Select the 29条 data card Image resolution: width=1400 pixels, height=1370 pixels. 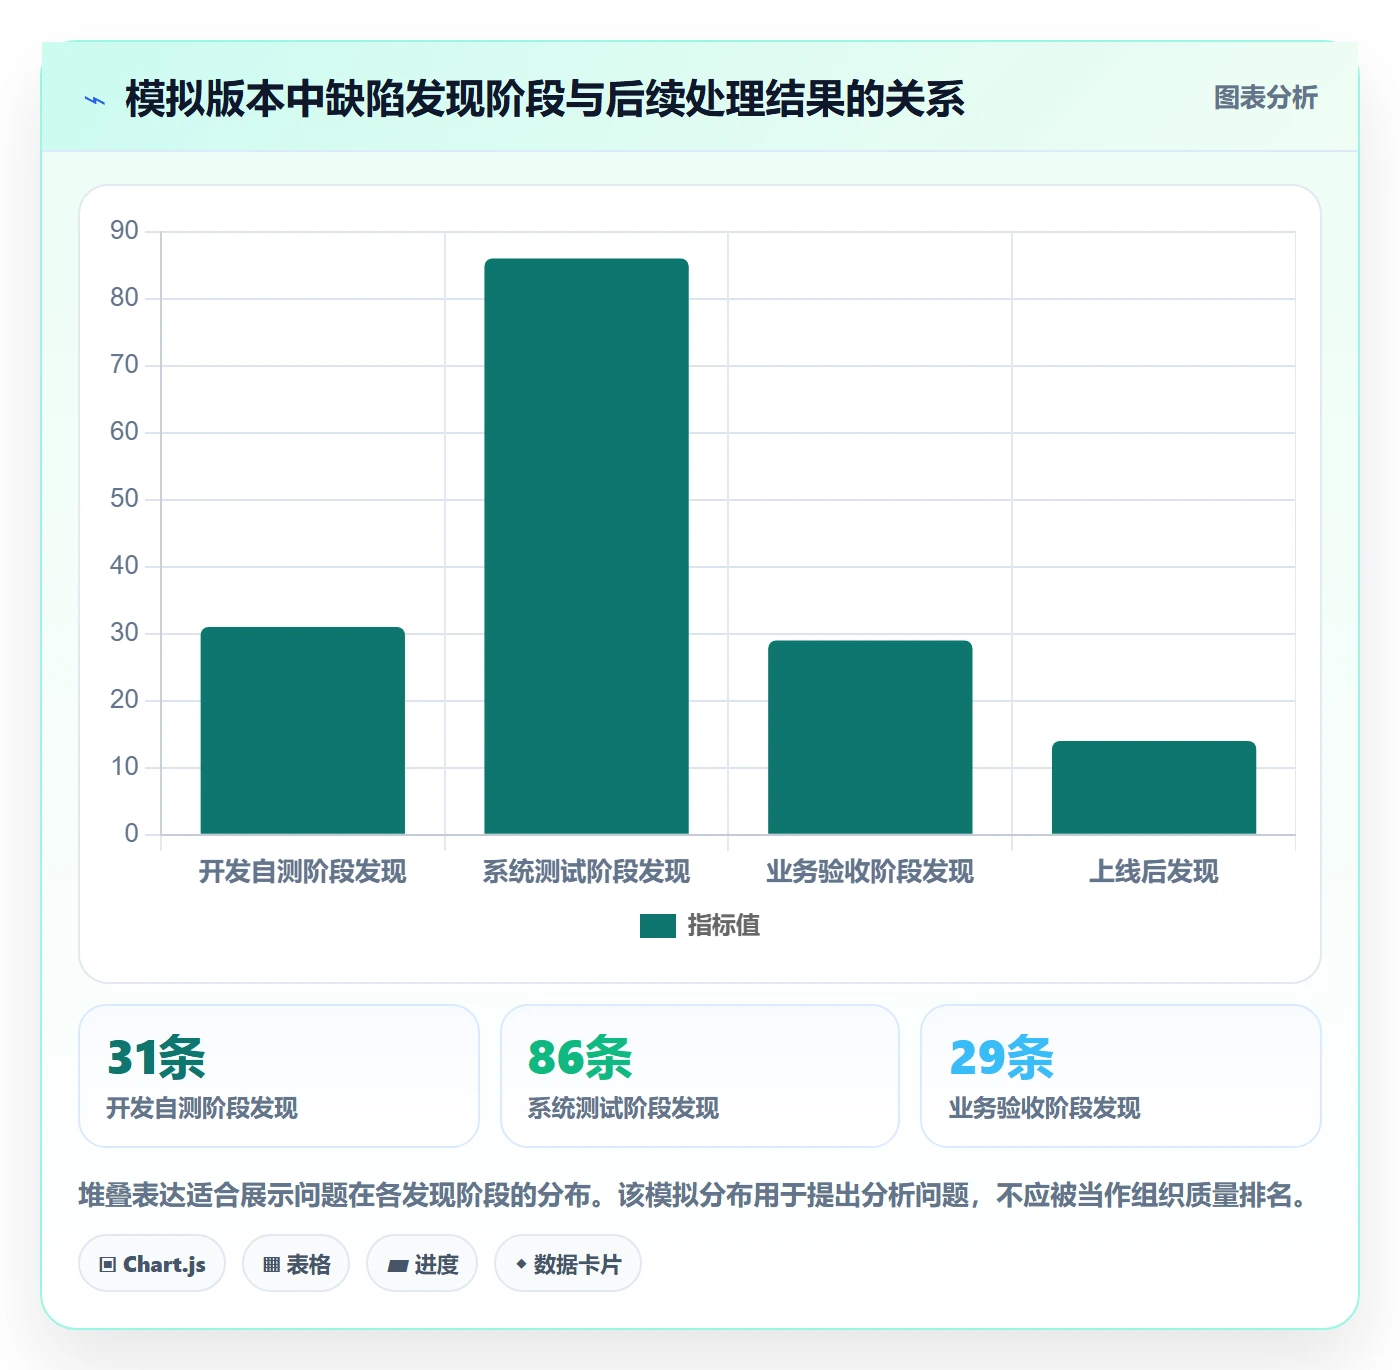point(1121,1076)
